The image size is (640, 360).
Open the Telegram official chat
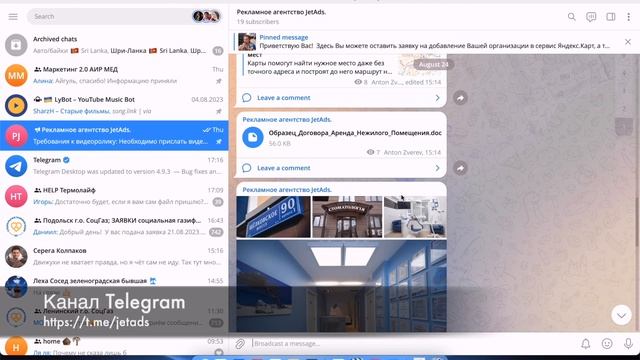pos(114,166)
